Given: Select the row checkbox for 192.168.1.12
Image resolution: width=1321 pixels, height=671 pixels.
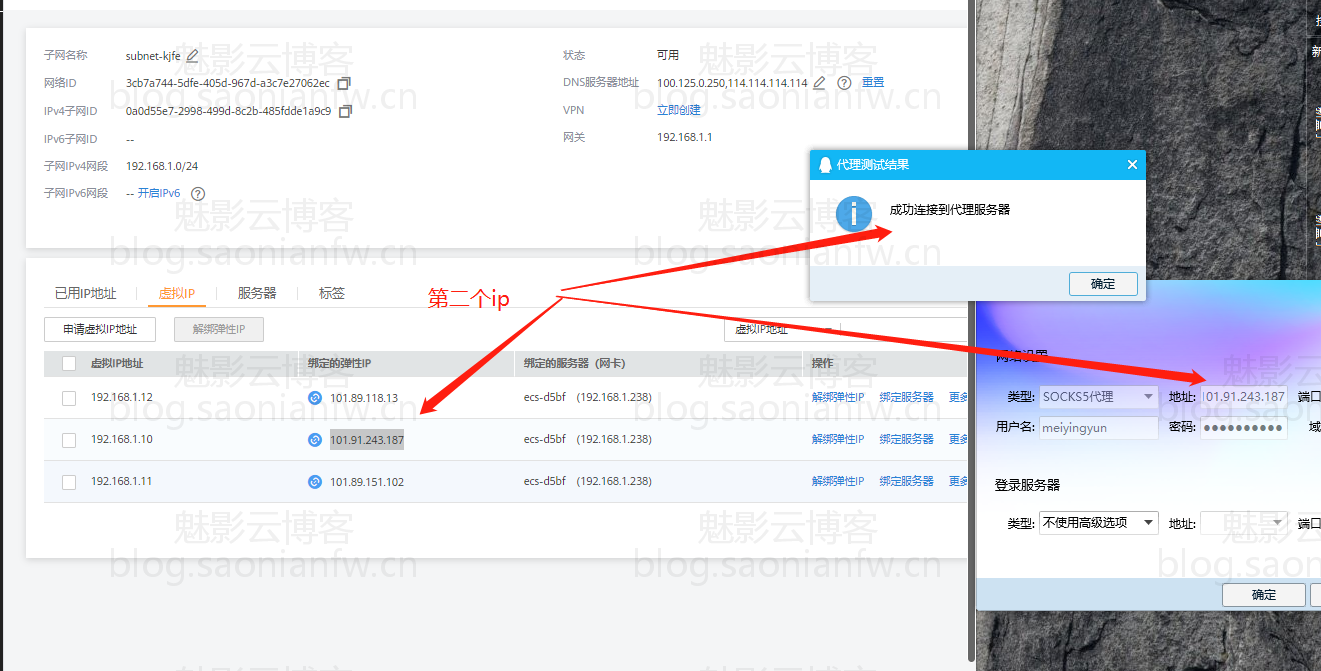Looking at the screenshot, I should [x=69, y=398].
